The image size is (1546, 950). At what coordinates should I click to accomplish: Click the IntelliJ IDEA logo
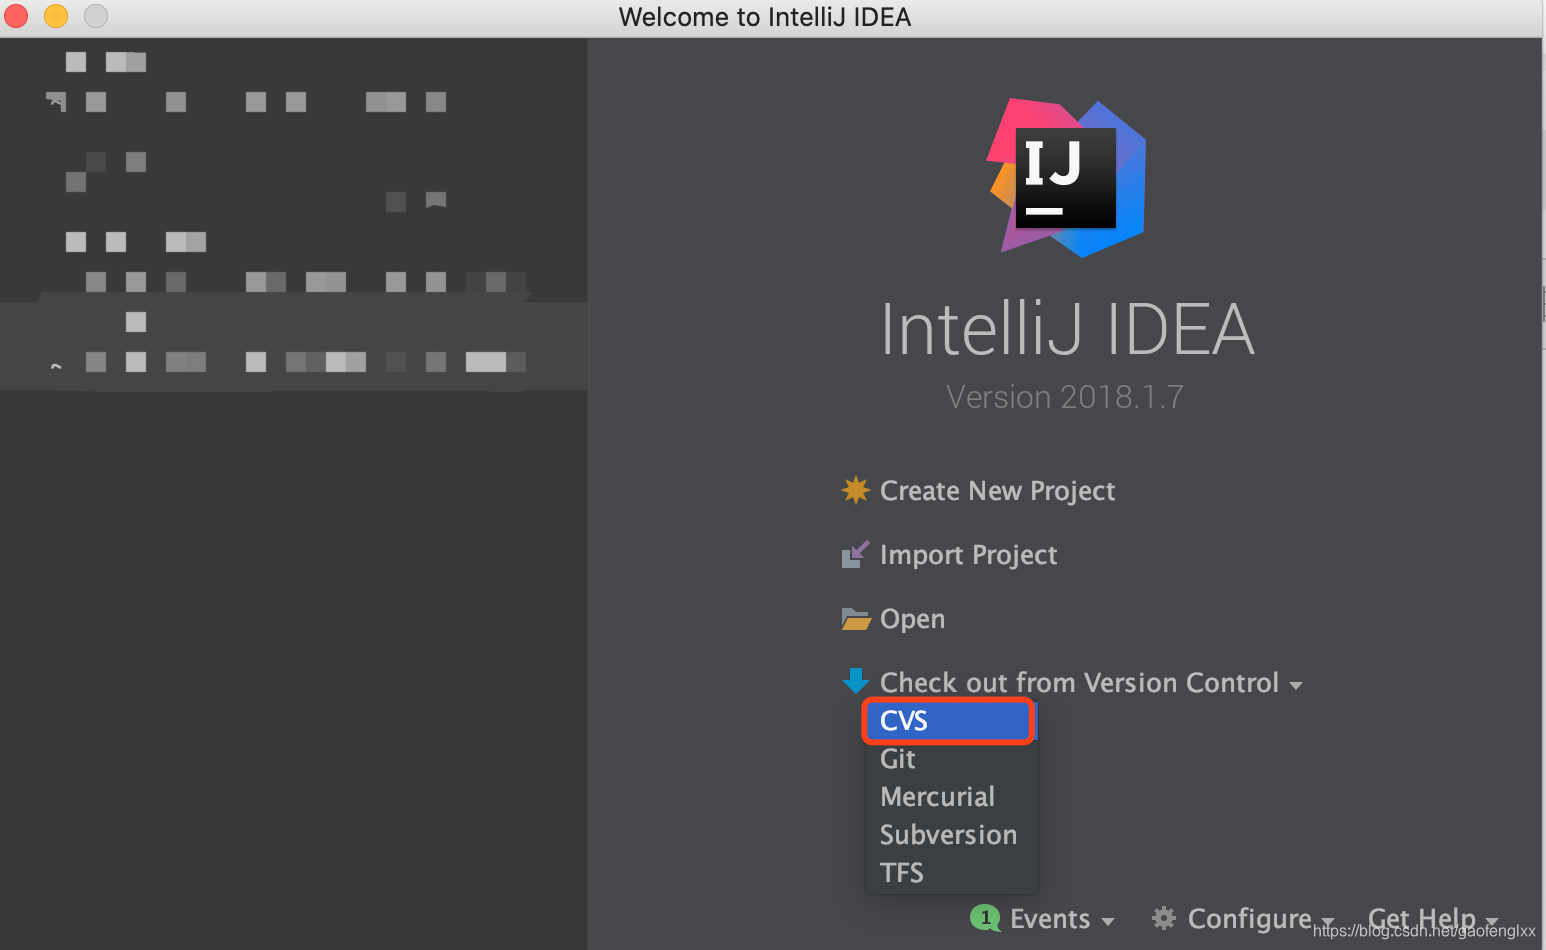[x=1065, y=177]
